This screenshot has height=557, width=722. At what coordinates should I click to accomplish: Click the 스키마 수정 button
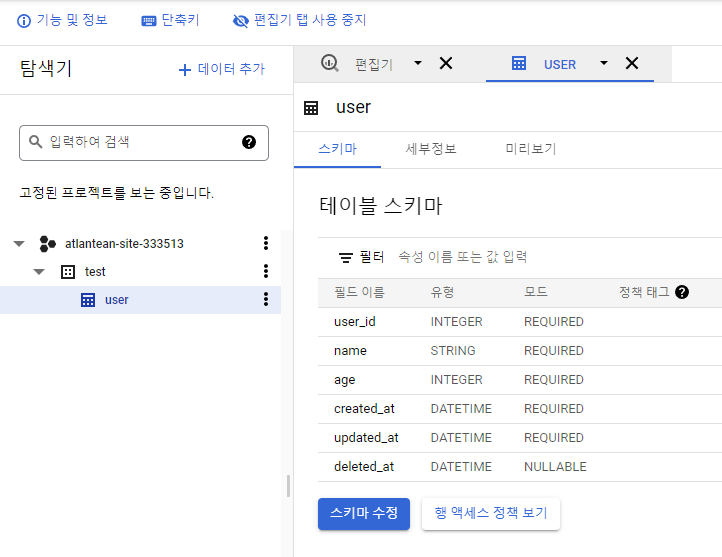364,513
